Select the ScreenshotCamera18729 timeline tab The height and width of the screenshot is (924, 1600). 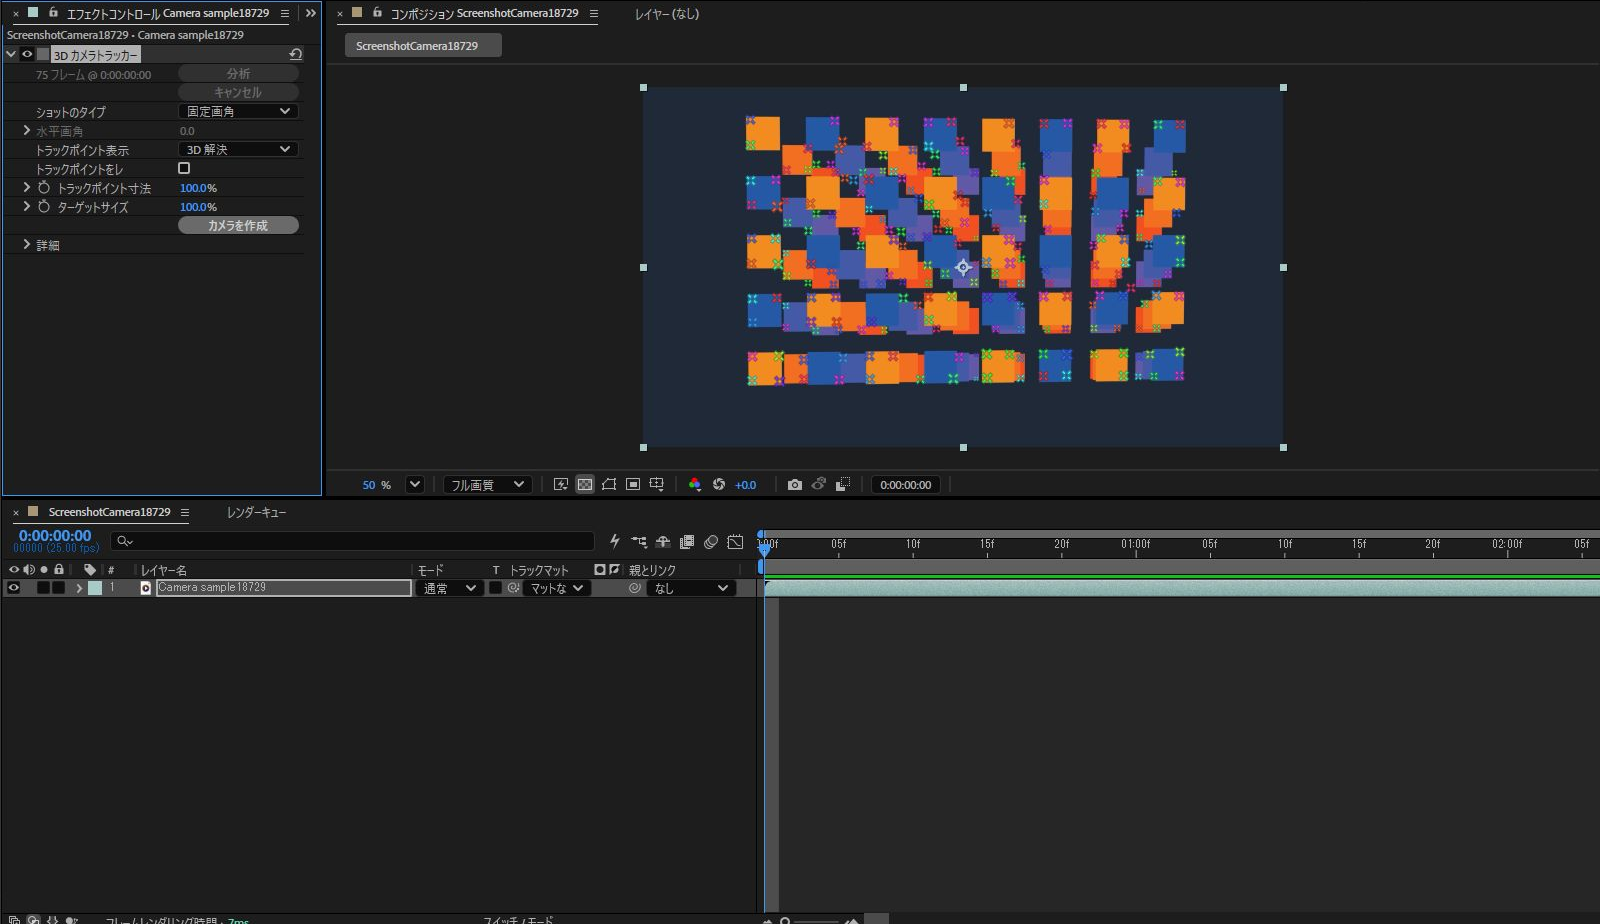click(x=109, y=512)
